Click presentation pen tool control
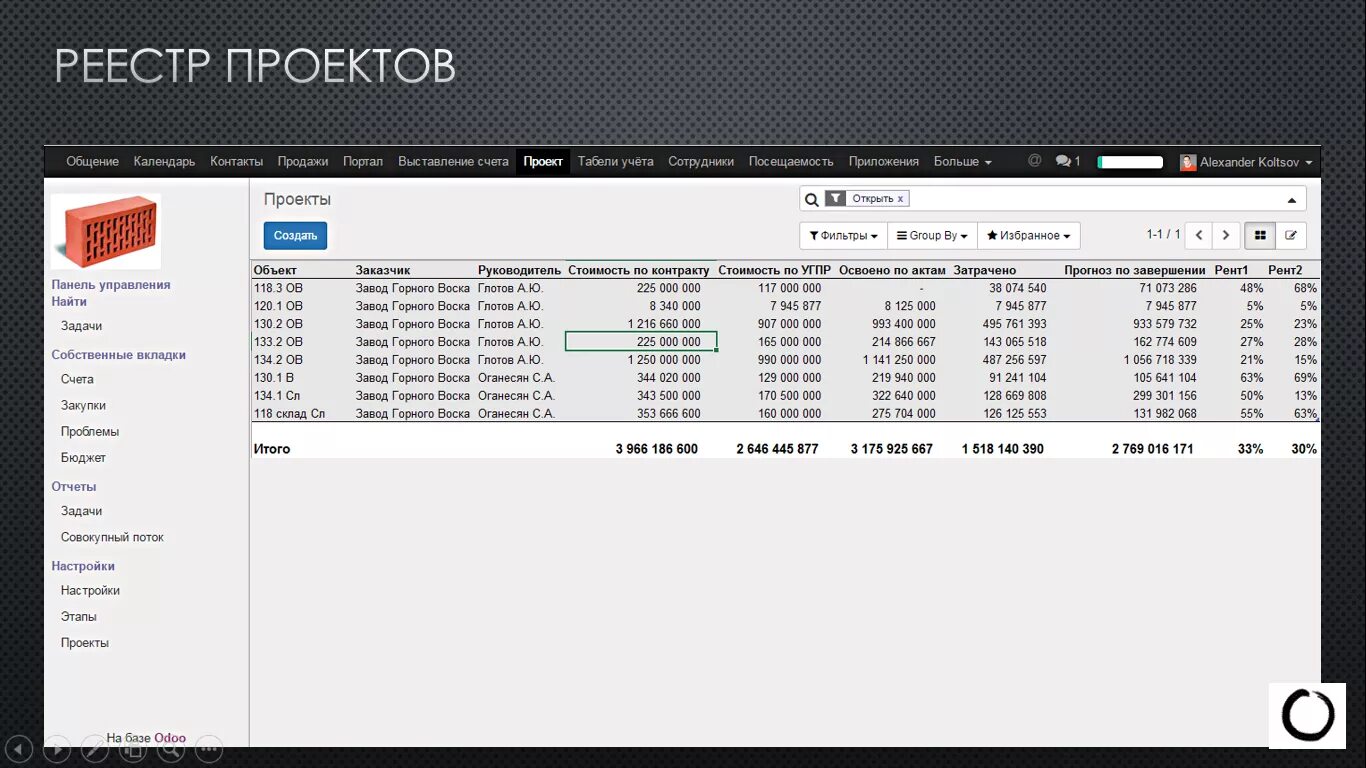 pyautogui.click(x=95, y=747)
